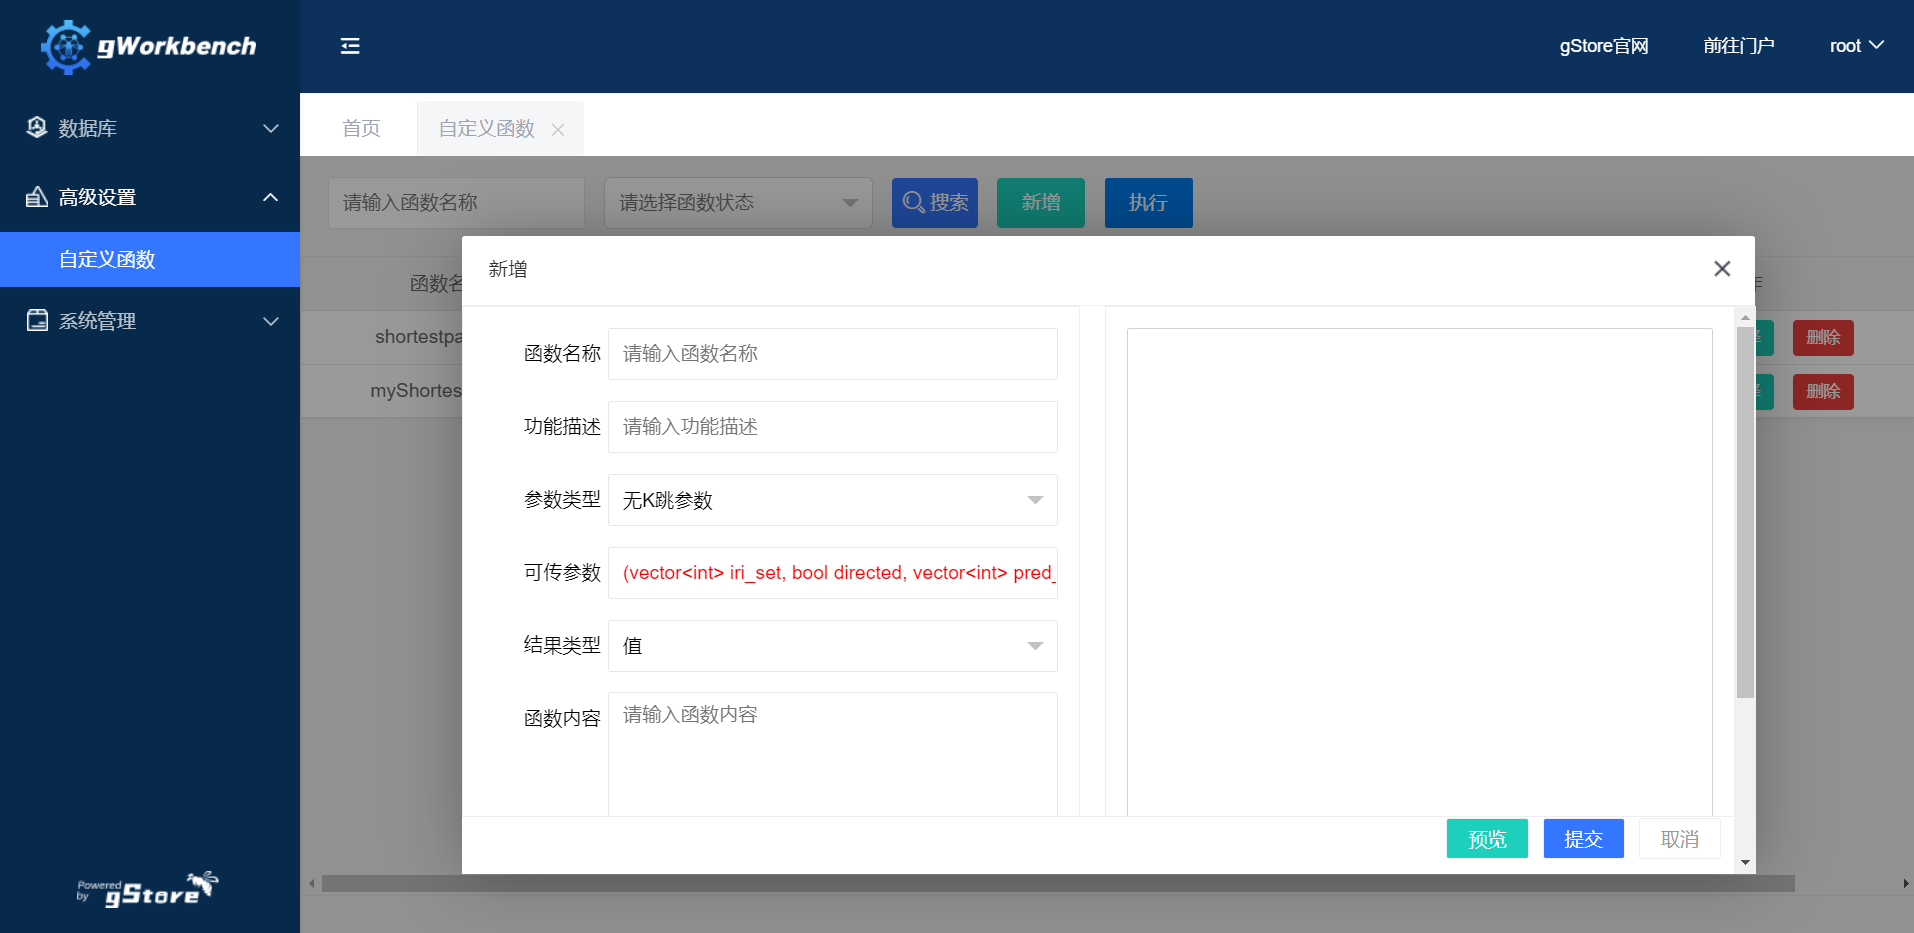Select 自定义函数 in the sidebar
The width and height of the screenshot is (1914, 933).
pyautogui.click(x=107, y=260)
